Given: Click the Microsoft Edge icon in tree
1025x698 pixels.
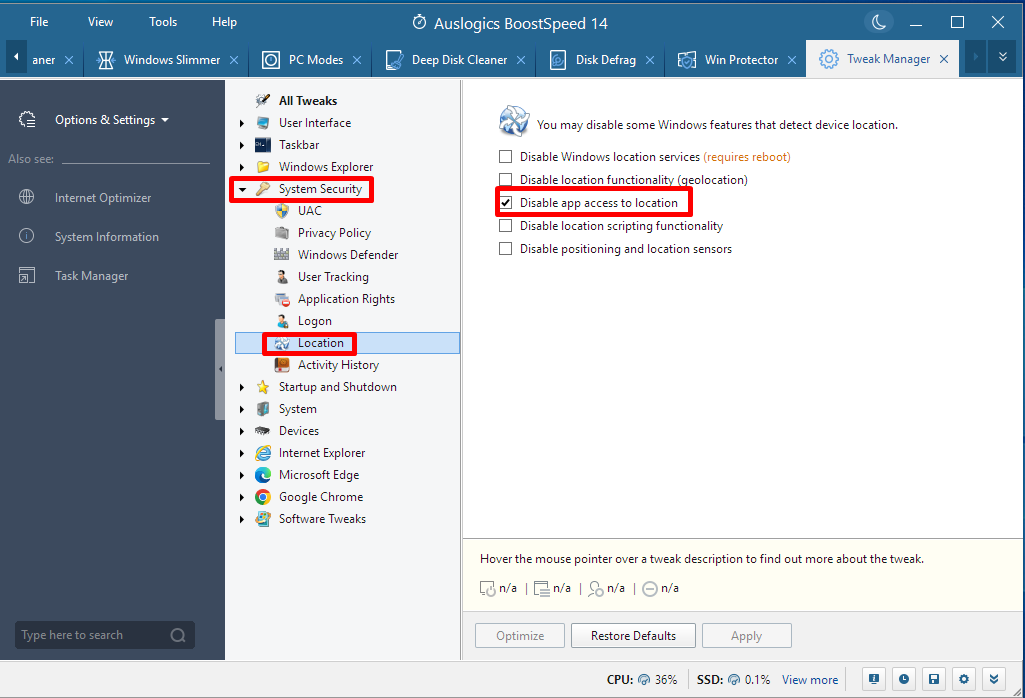Looking at the screenshot, I should (x=263, y=474).
